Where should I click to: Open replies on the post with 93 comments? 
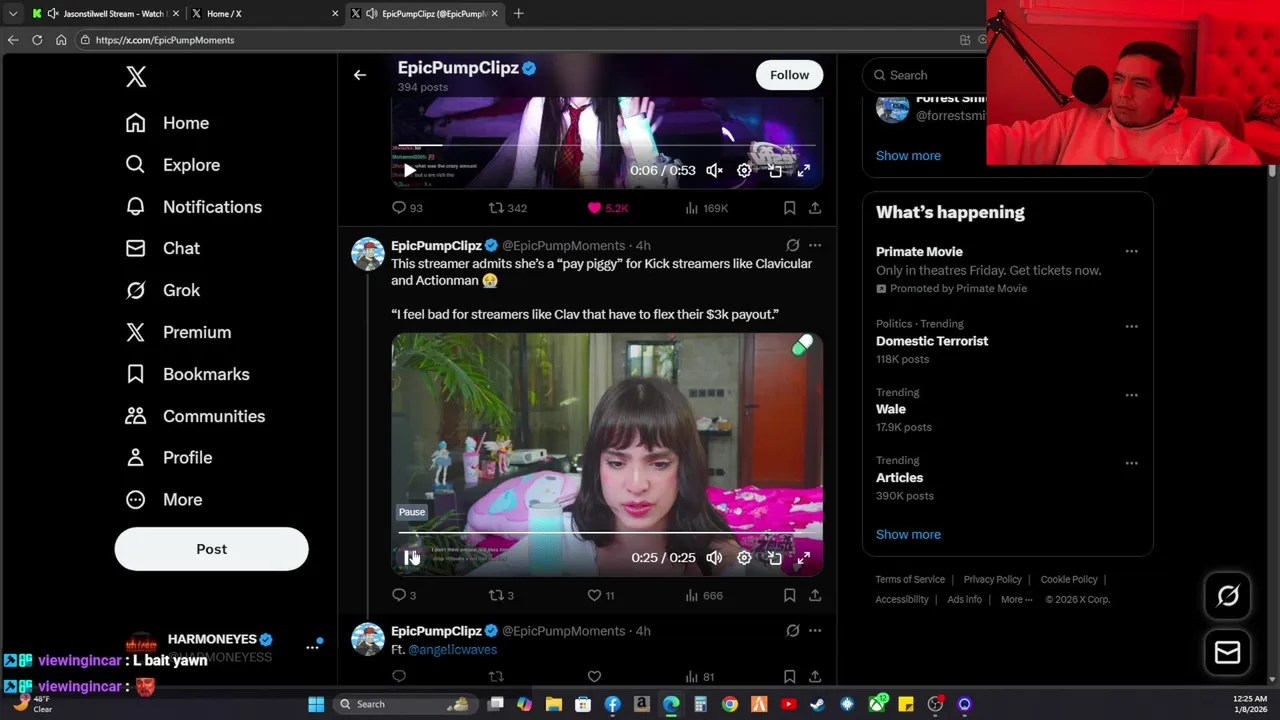click(x=407, y=208)
